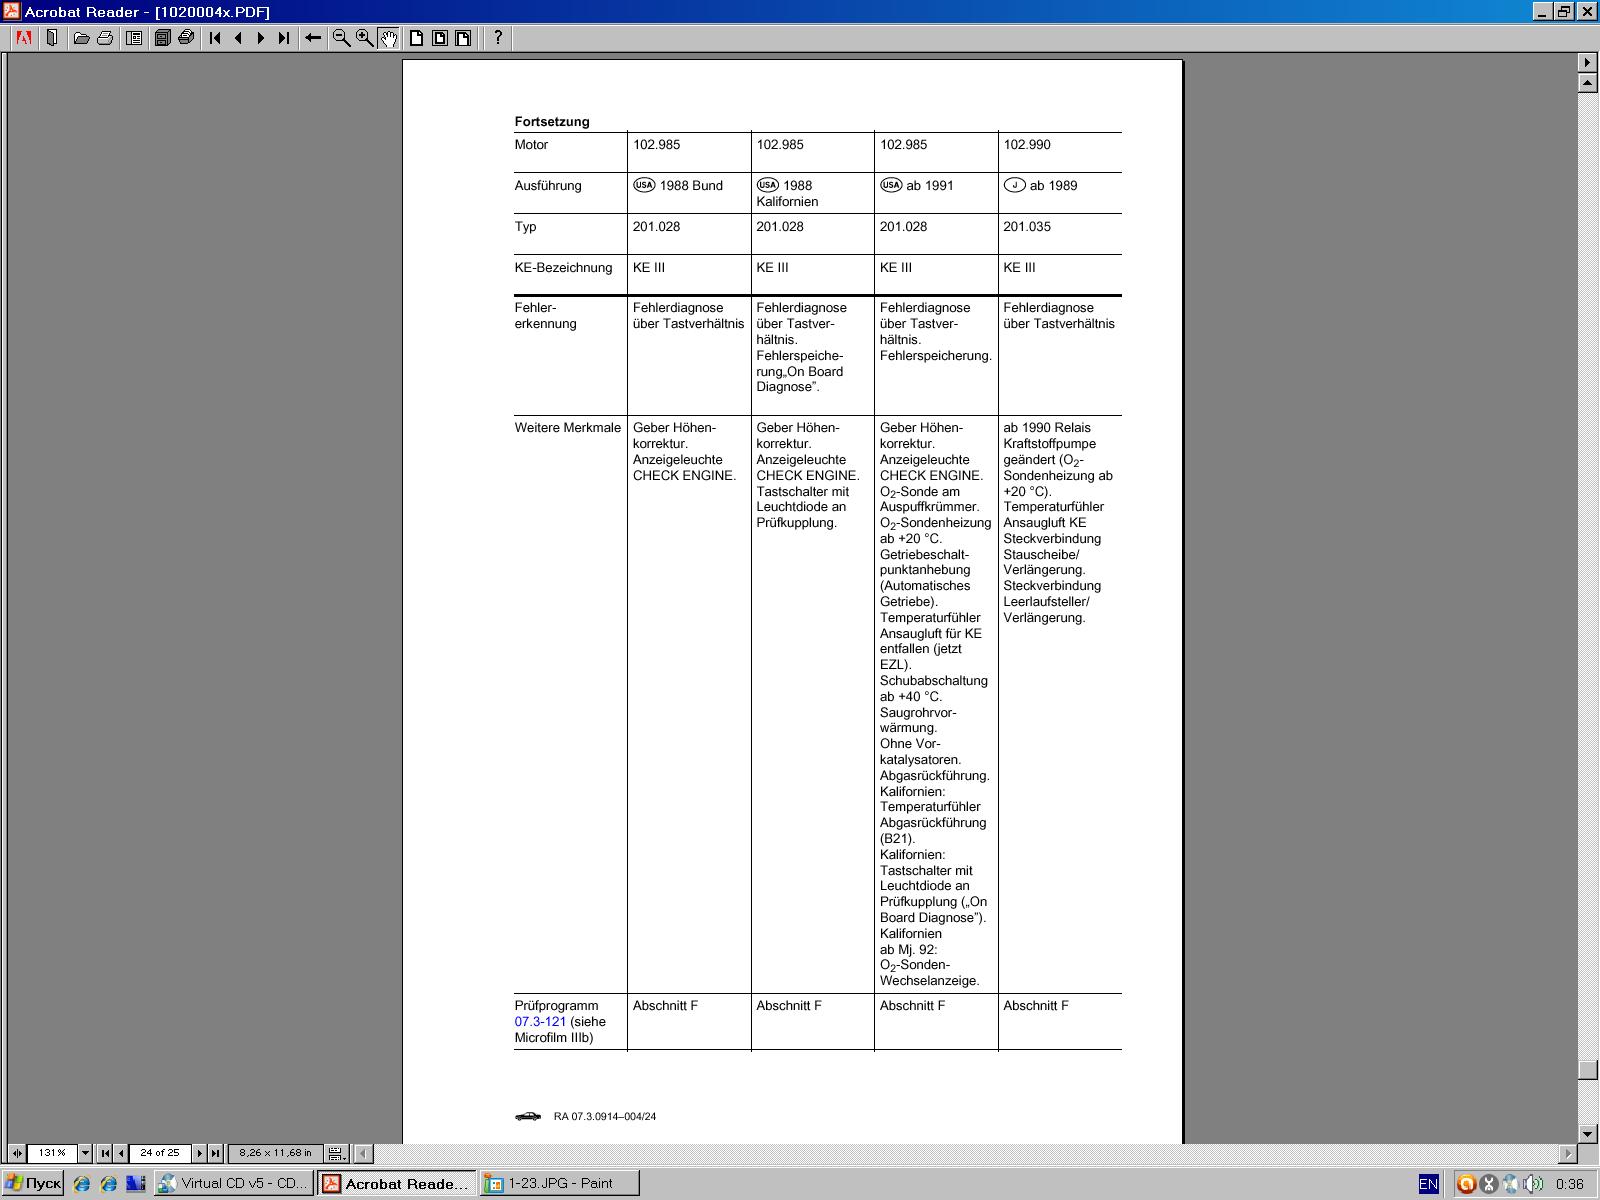Viewport: 1600px width, 1200px height.
Task: Click the pane splitter icon in status bar
Action: point(16,1153)
